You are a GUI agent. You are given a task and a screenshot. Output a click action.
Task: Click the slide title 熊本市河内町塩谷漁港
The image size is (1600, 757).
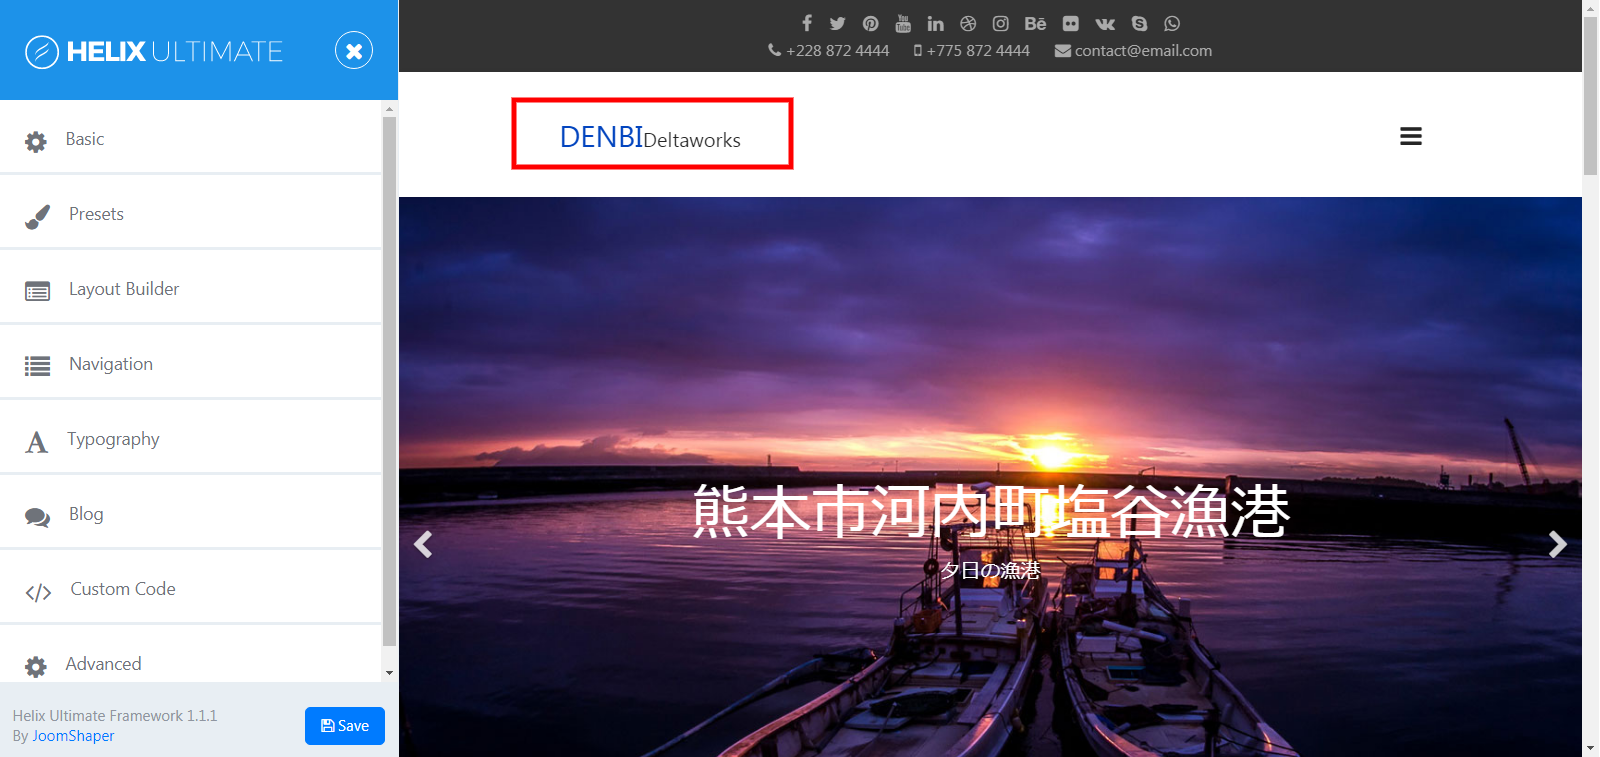(991, 511)
